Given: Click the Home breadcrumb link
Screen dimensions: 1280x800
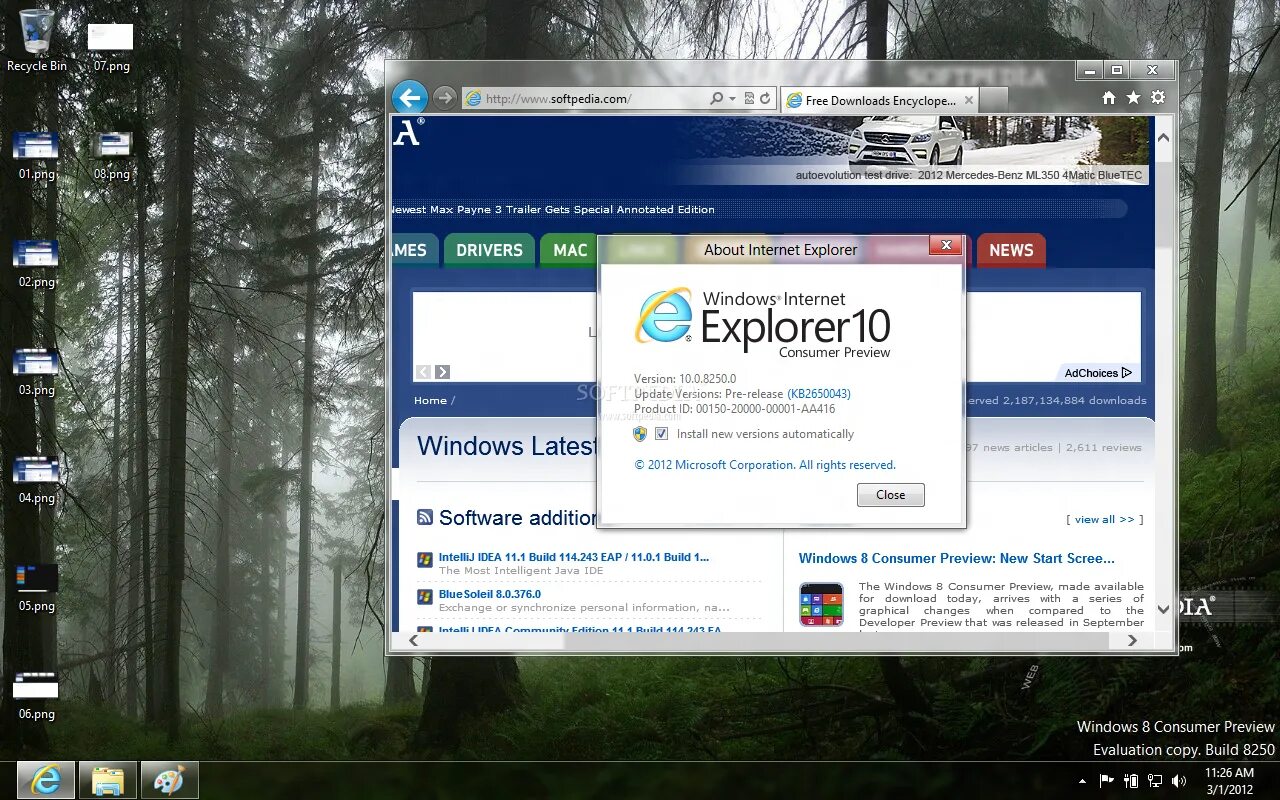Looking at the screenshot, I should pyautogui.click(x=430, y=400).
